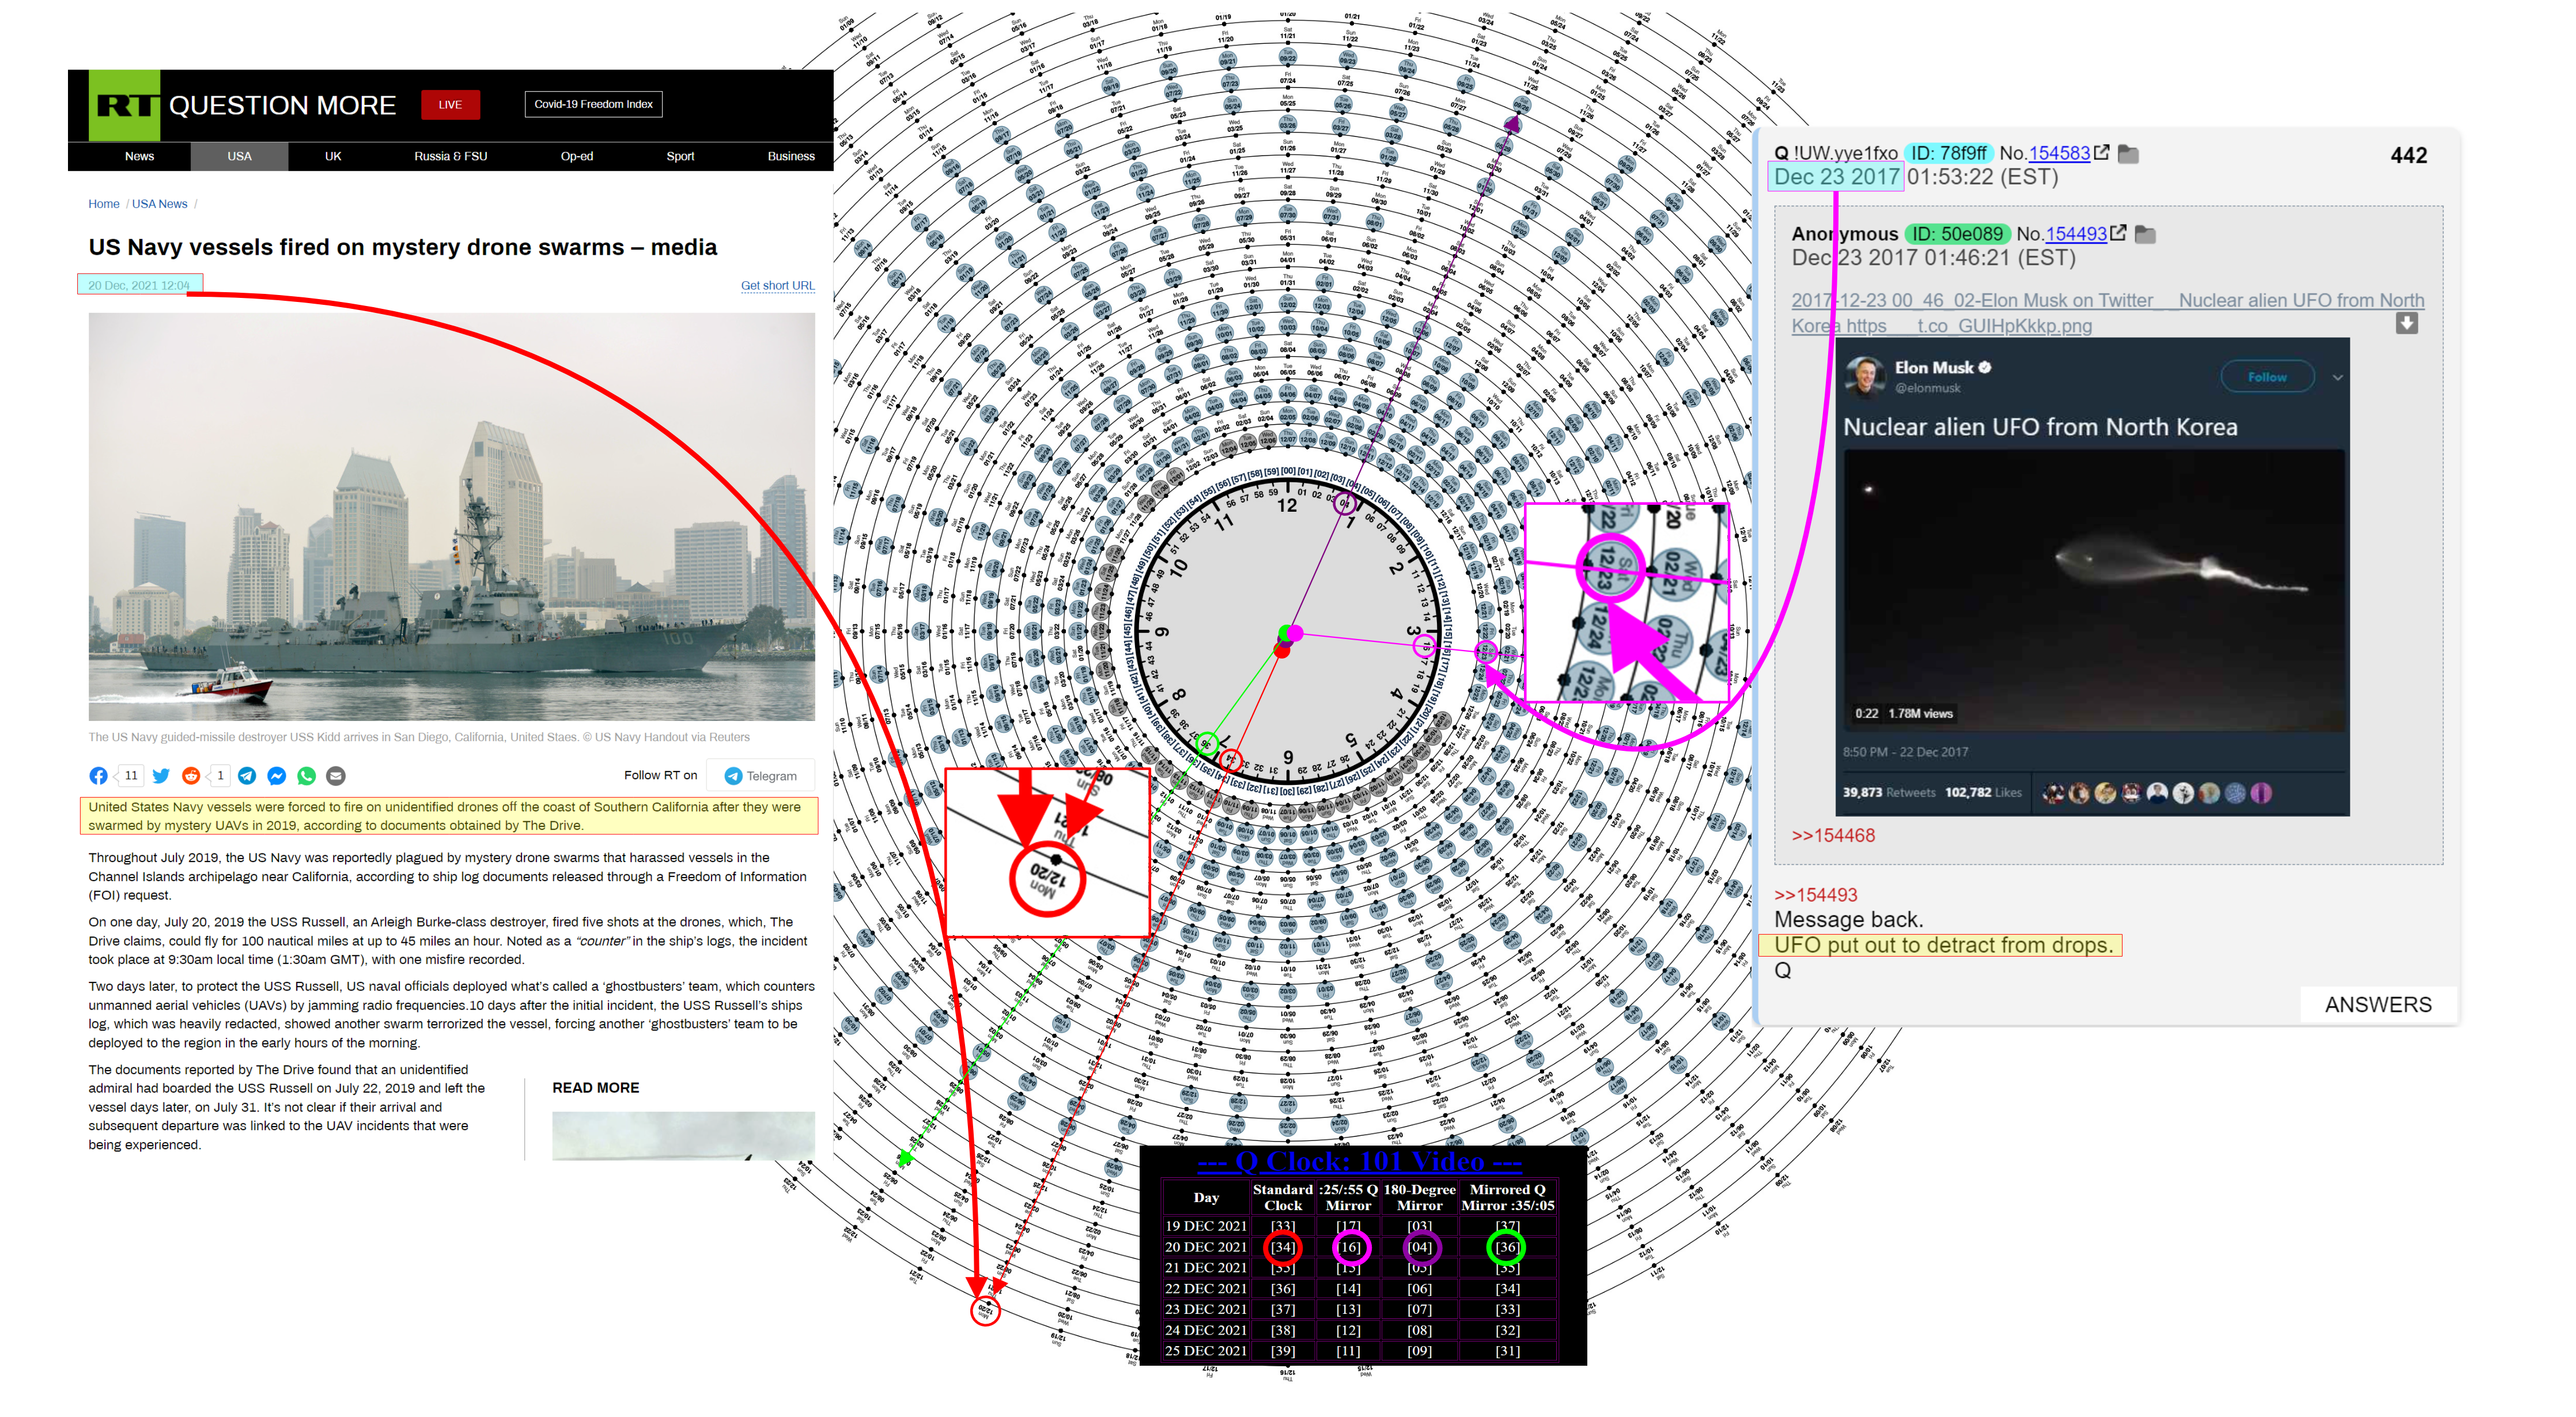Viewport: 2576px width, 1417px height.
Task: Open the Business tab
Action: point(791,157)
